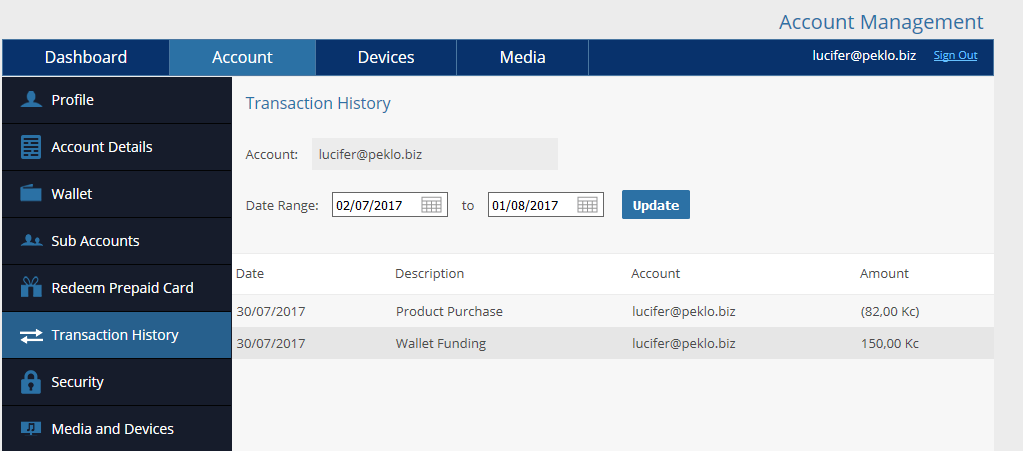The image size is (1023, 451).
Task: Open the Devices tab
Action: coord(386,57)
